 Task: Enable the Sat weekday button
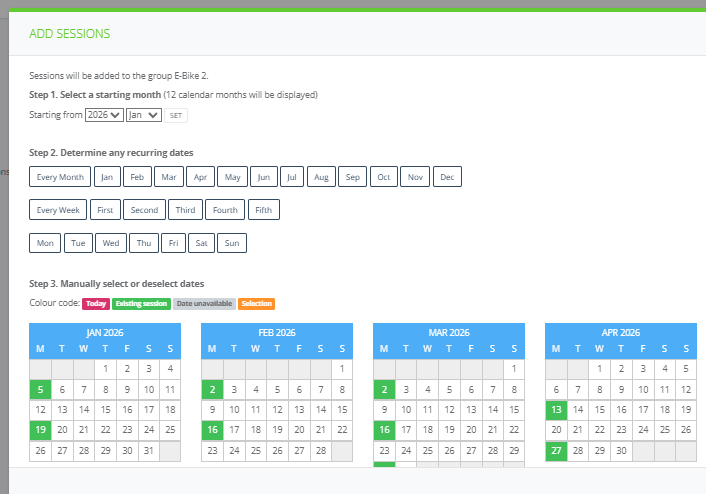tap(201, 243)
